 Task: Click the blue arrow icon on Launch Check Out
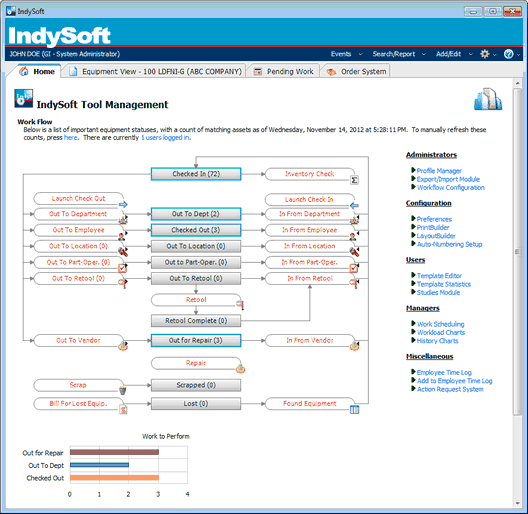tap(123, 204)
